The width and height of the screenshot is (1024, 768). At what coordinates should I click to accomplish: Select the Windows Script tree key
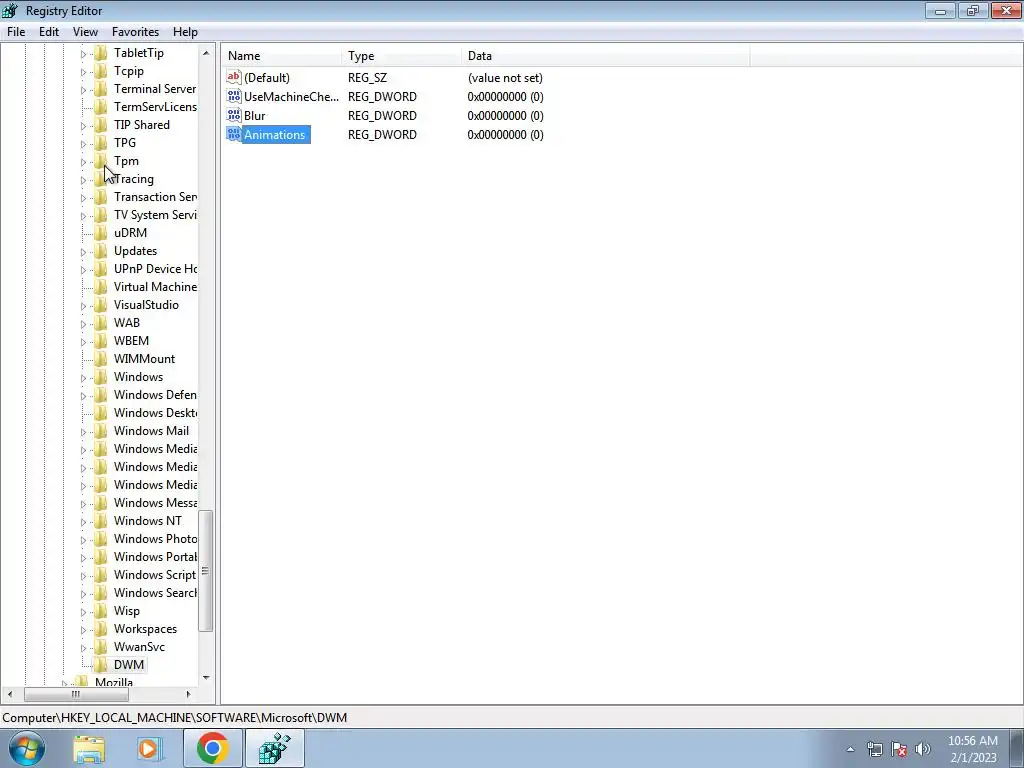(x=155, y=575)
